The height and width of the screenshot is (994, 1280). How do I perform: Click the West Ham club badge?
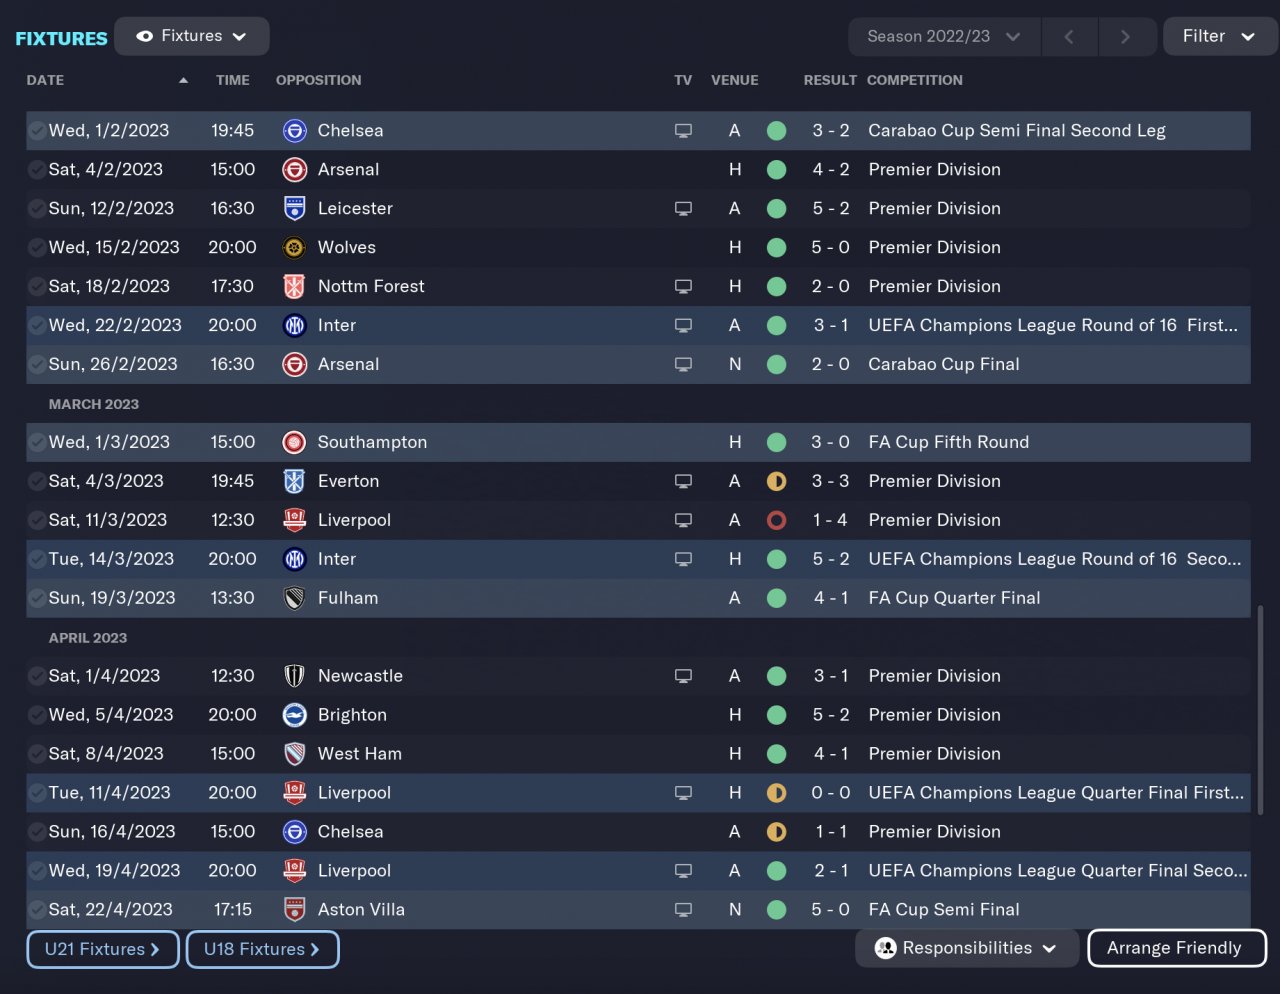point(294,755)
